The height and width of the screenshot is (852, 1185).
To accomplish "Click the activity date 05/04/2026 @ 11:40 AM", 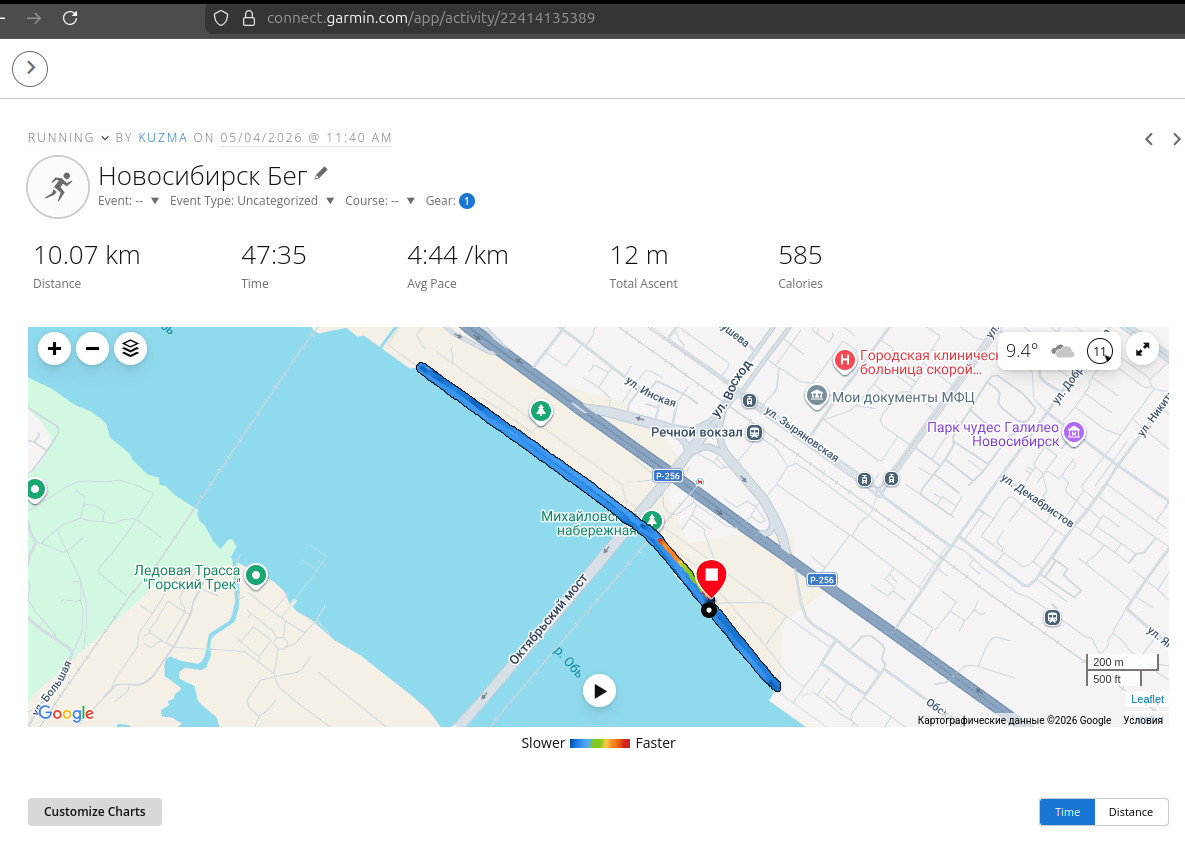I will pyautogui.click(x=306, y=138).
